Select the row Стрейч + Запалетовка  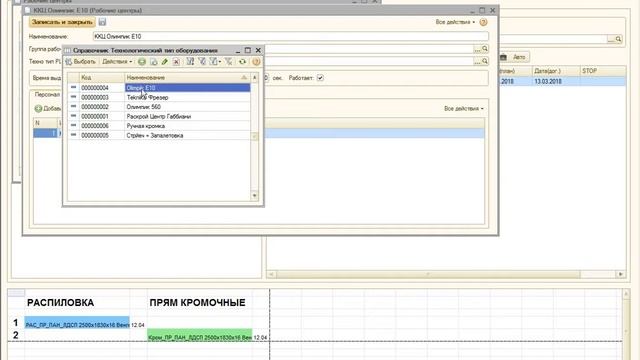coord(159,135)
